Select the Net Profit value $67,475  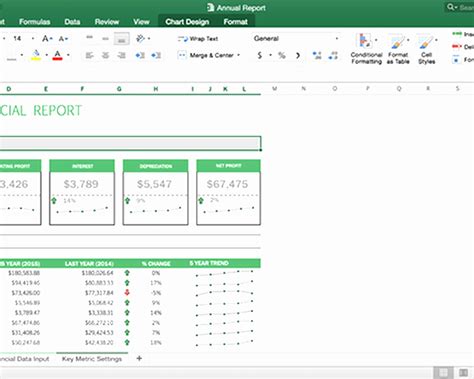click(x=227, y=184)
